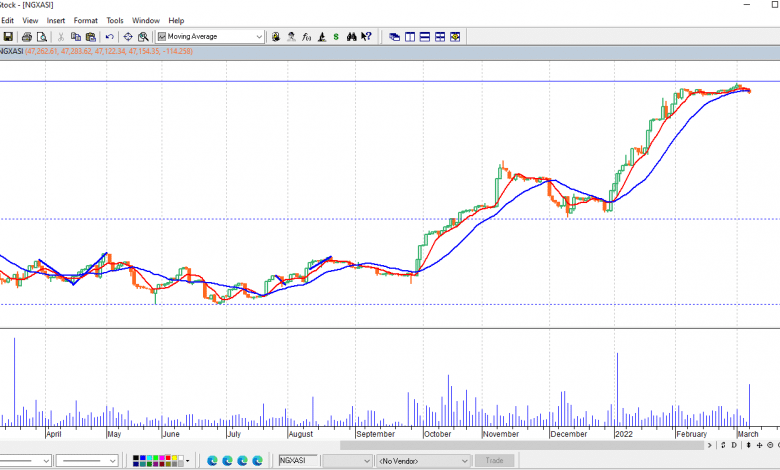Open the Tools menu
The height and width of the screenshot is (470, 780).
(x=115, y=20)
